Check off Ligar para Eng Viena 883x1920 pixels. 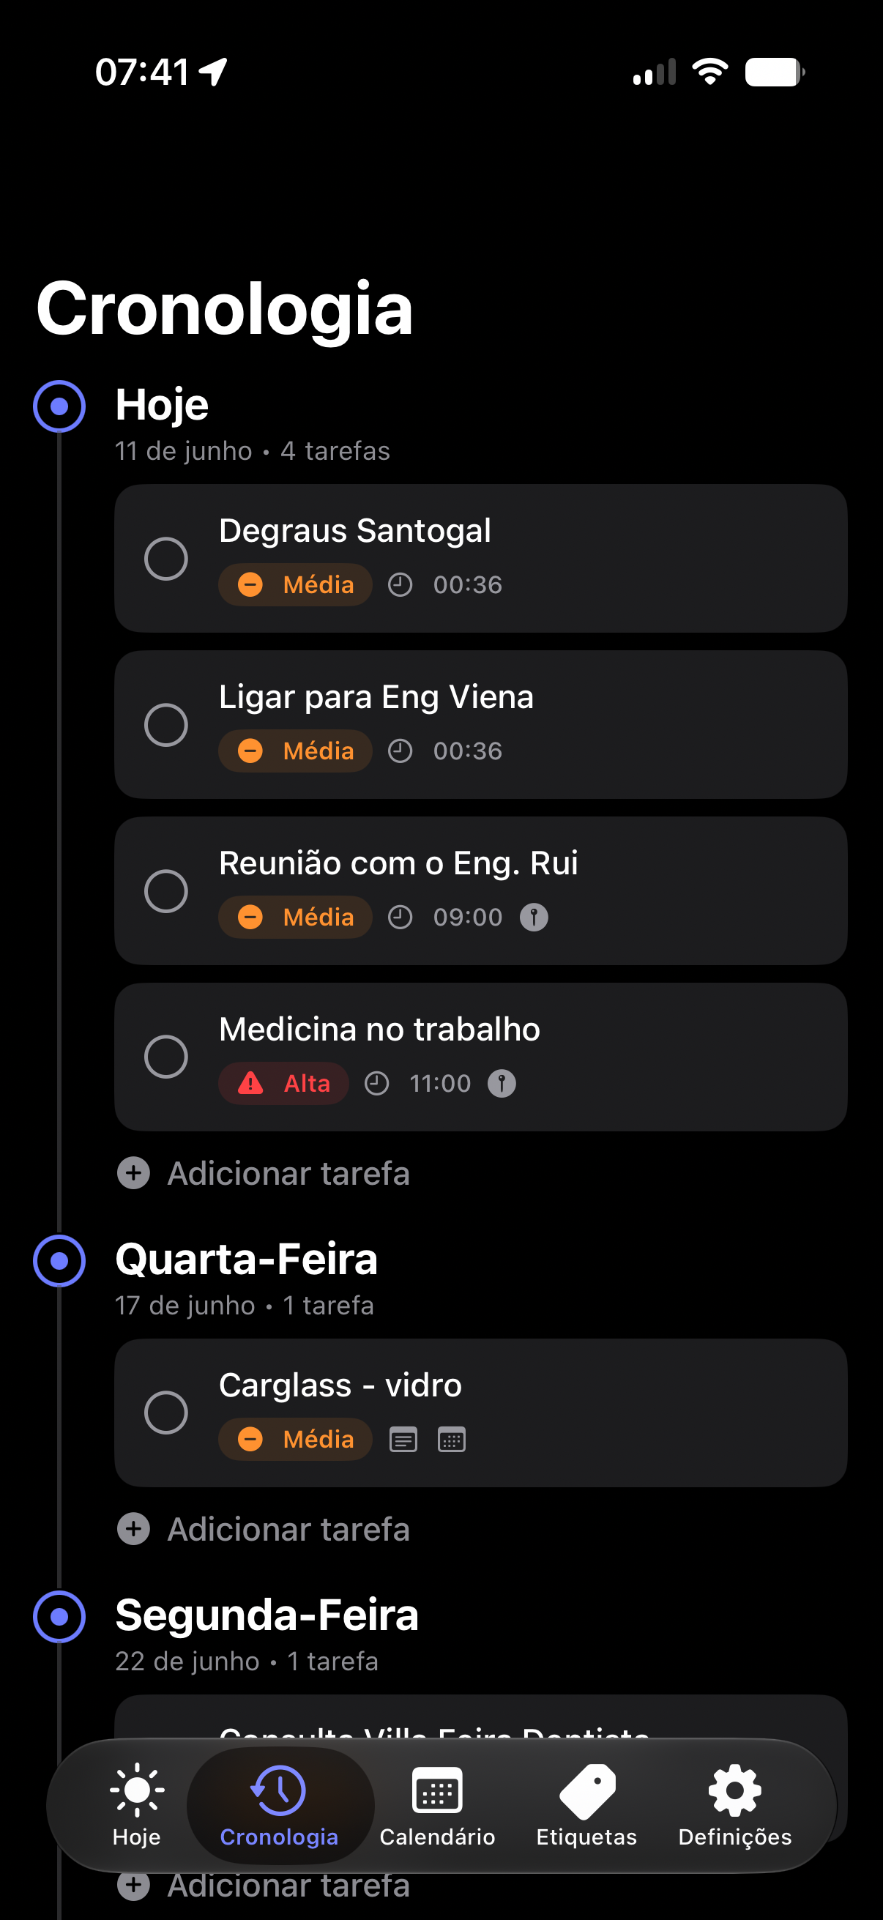click(166, 724)
